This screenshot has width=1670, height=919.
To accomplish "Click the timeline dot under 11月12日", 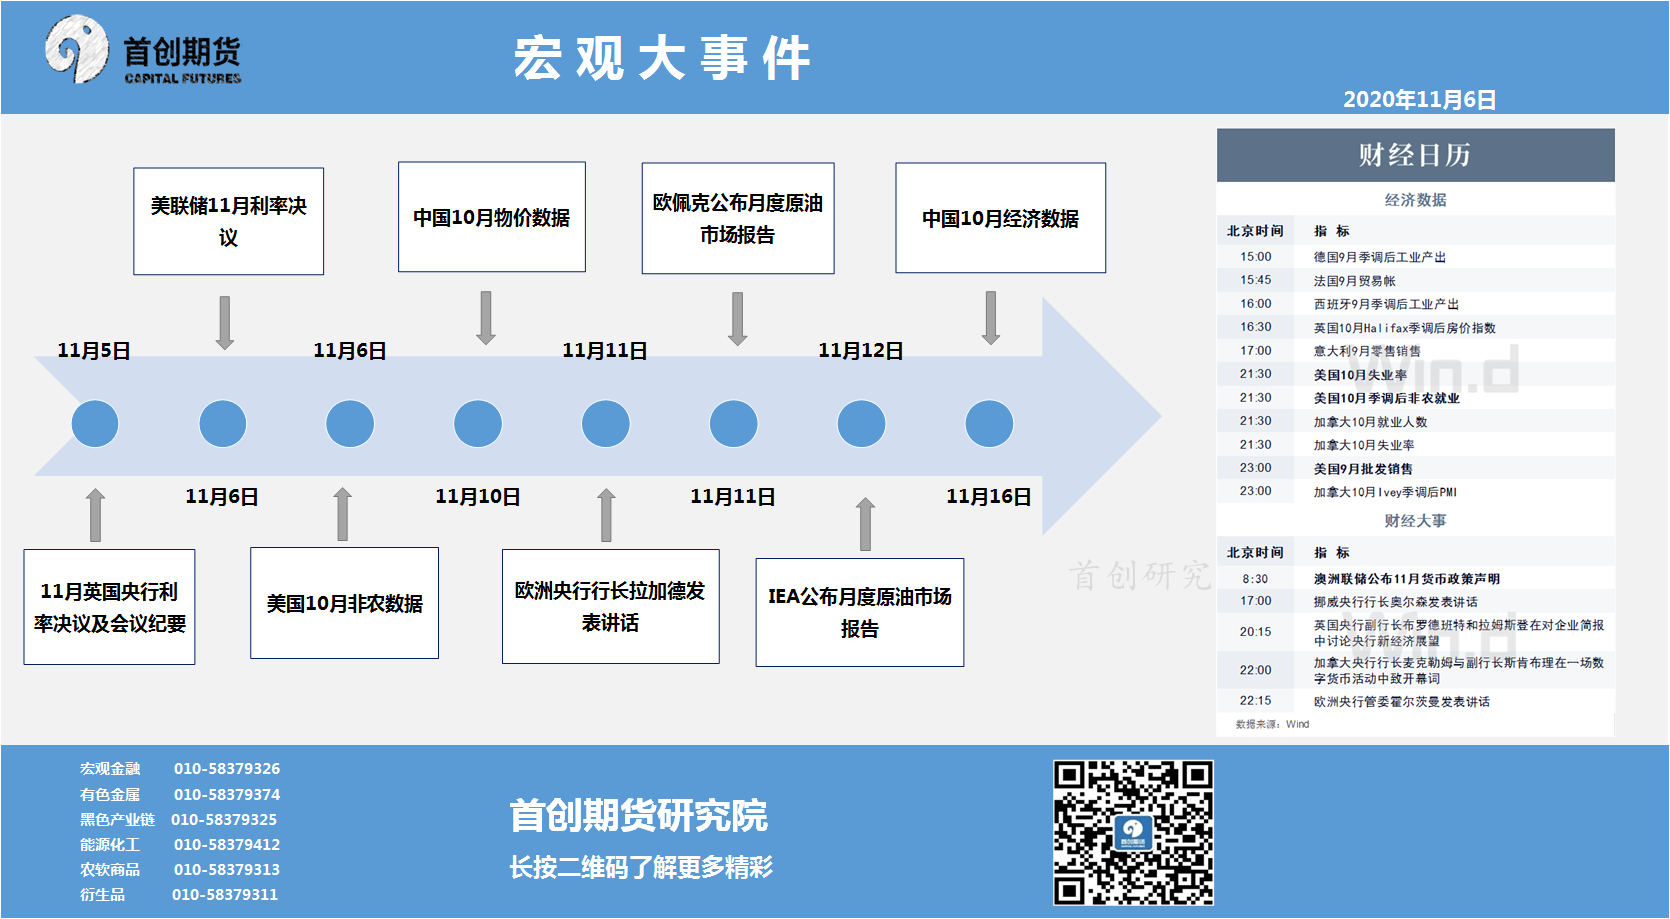I will [862, 424].
